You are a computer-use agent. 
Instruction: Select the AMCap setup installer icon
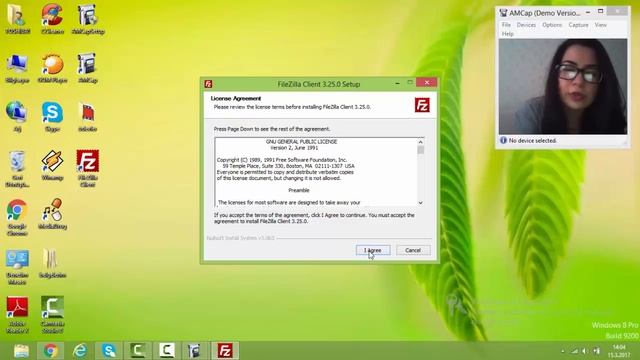coord(88,19)
